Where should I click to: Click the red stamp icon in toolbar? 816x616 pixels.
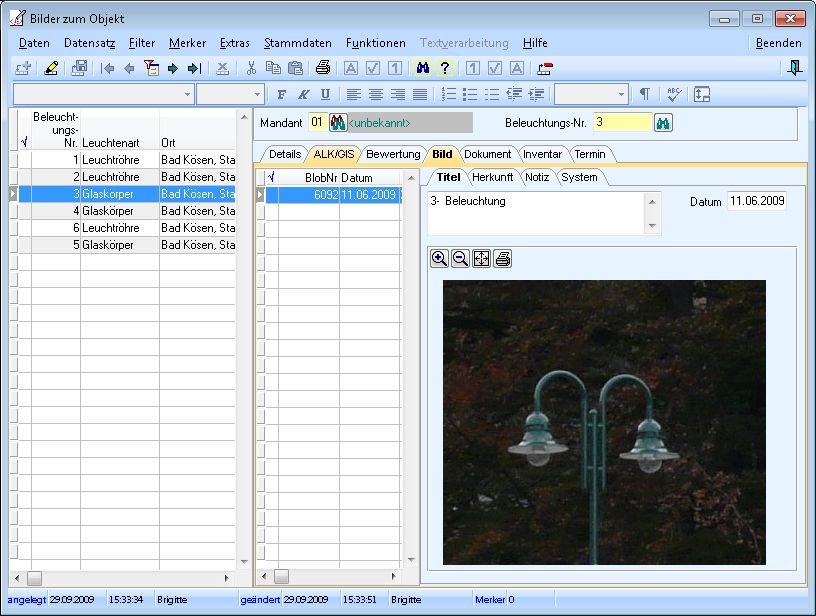(x=545, y=68)
